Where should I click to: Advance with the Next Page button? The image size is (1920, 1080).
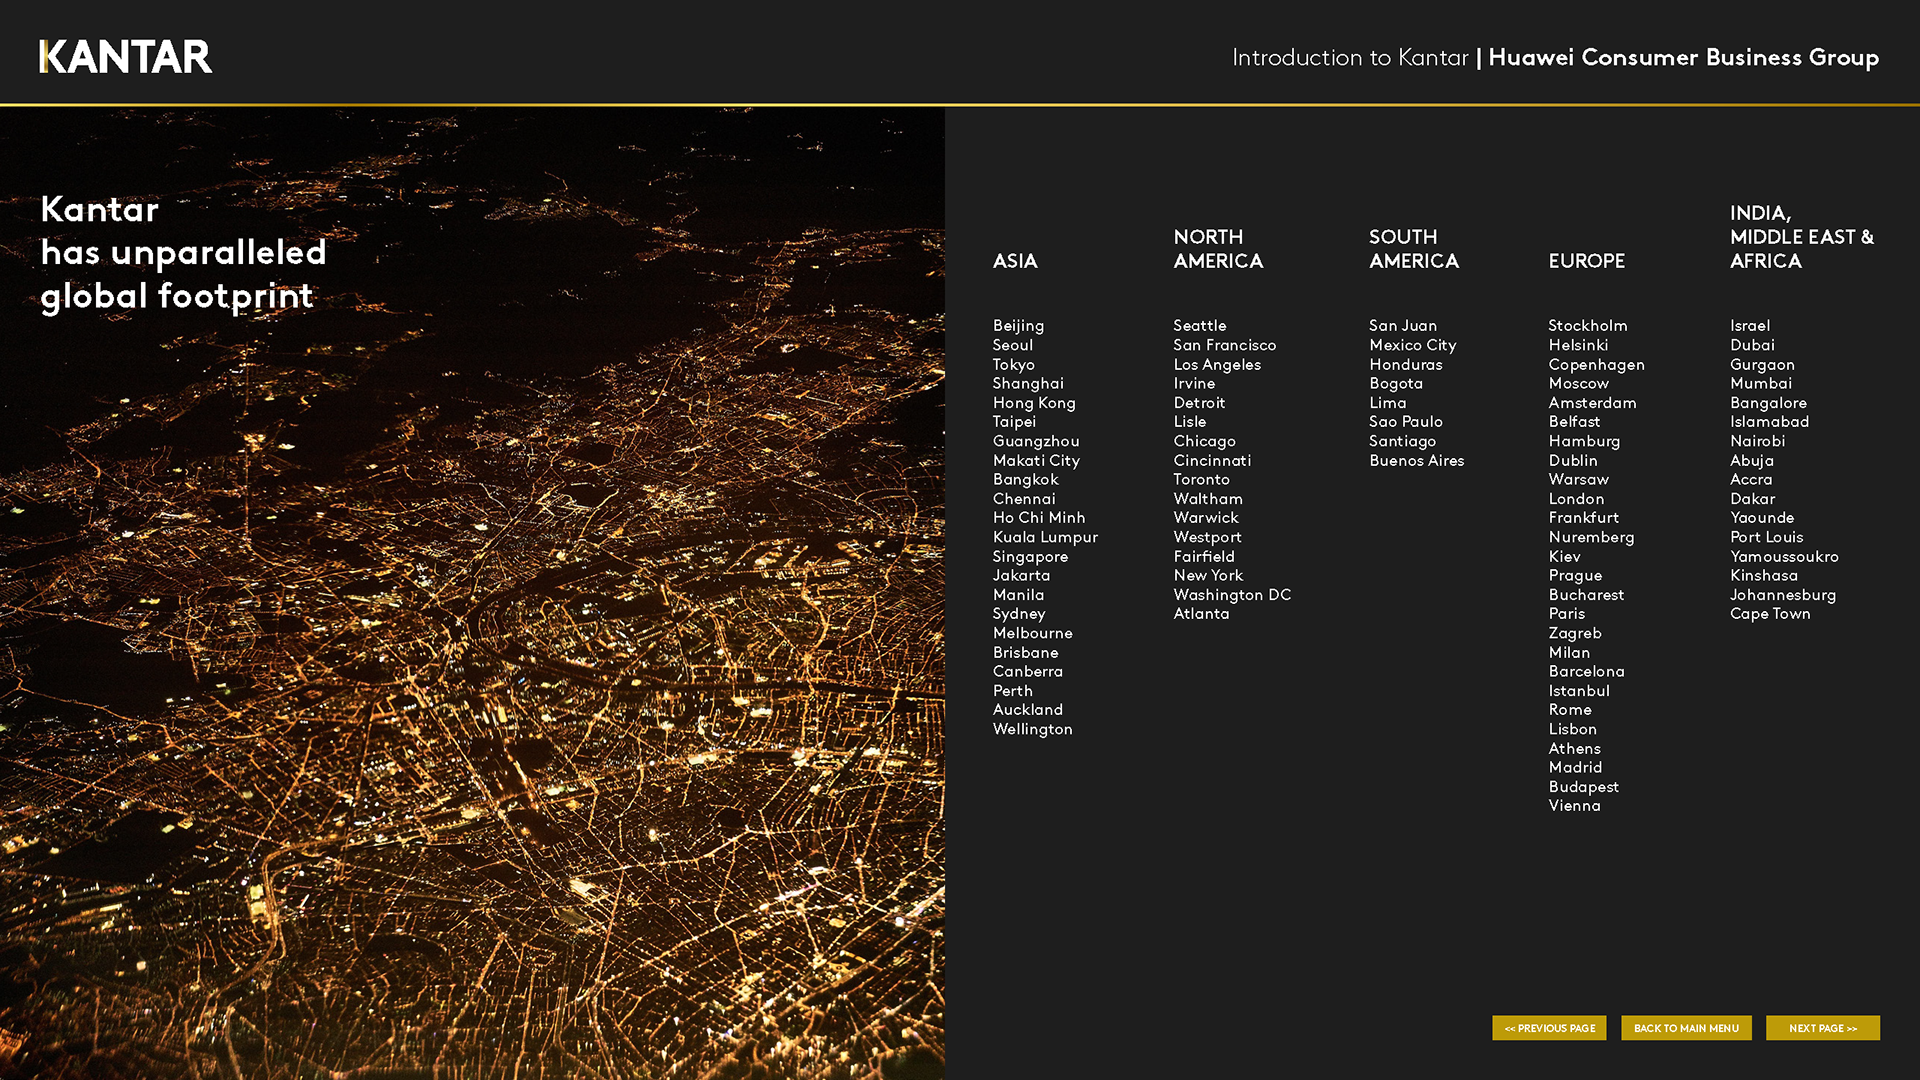[1822, 1028]
